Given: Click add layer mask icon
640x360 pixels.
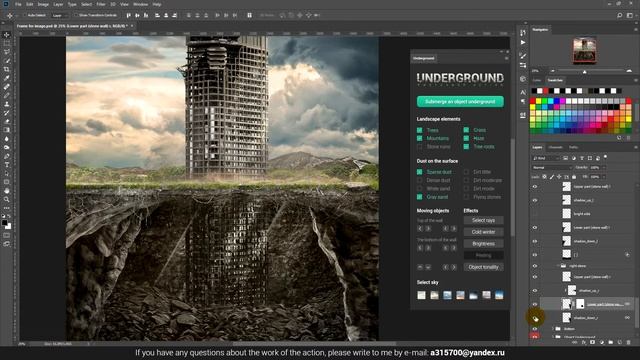Looking at the screenshot, I should [x=593, y=342].
